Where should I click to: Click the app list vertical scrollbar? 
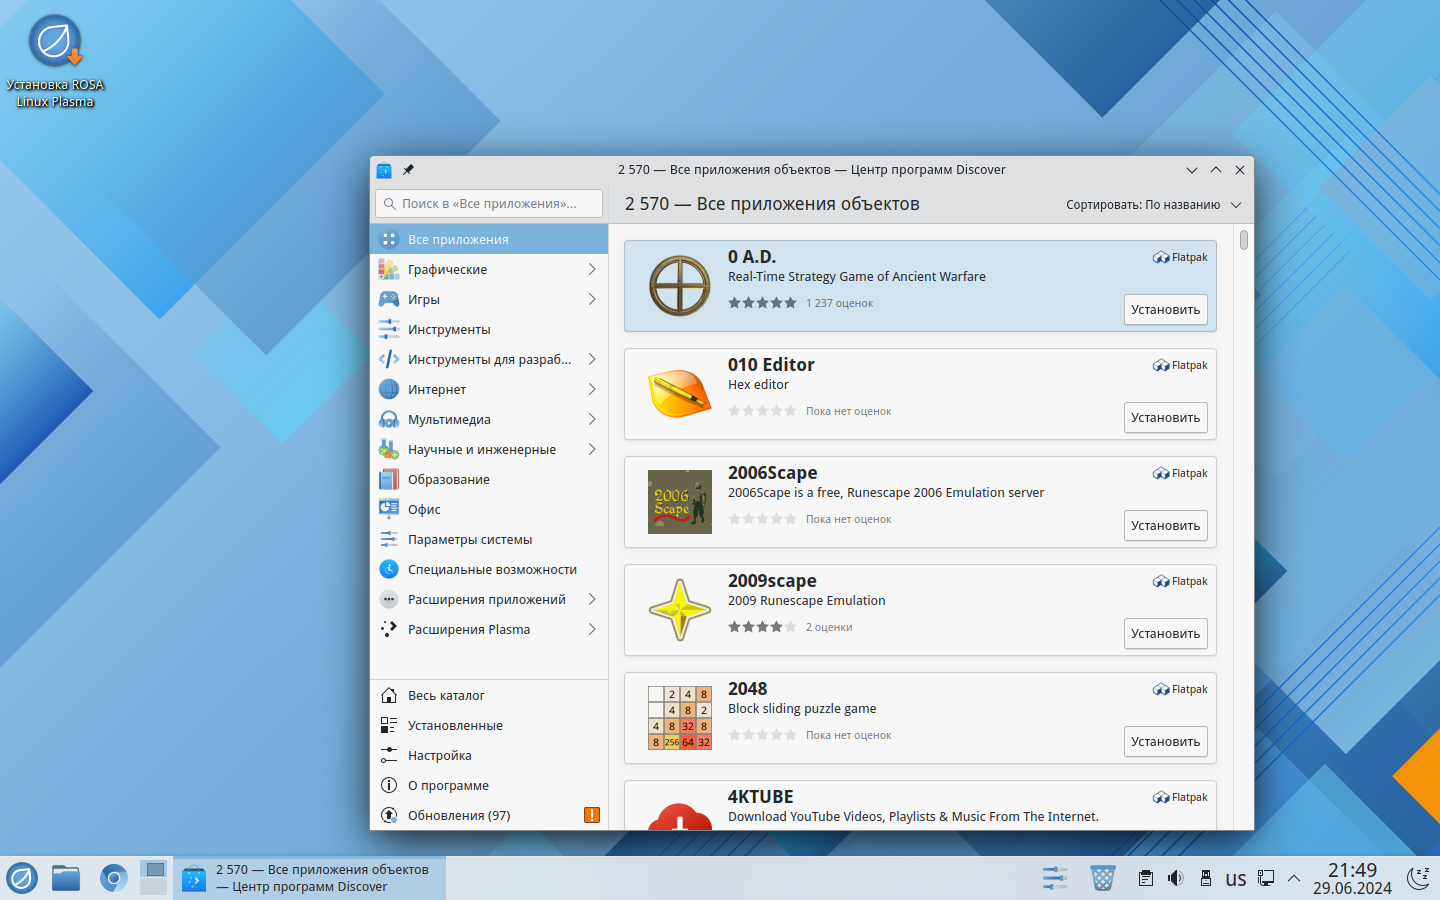[x=1244, y=240]
